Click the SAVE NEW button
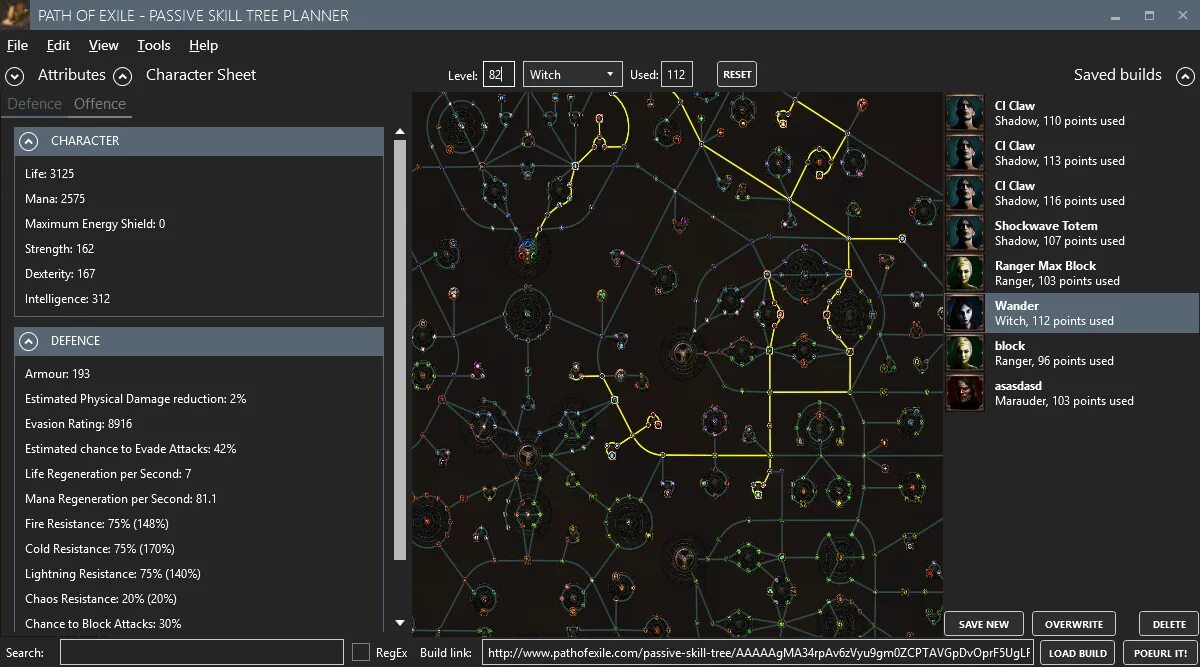1200x667 pixels. tap(984, 624)
